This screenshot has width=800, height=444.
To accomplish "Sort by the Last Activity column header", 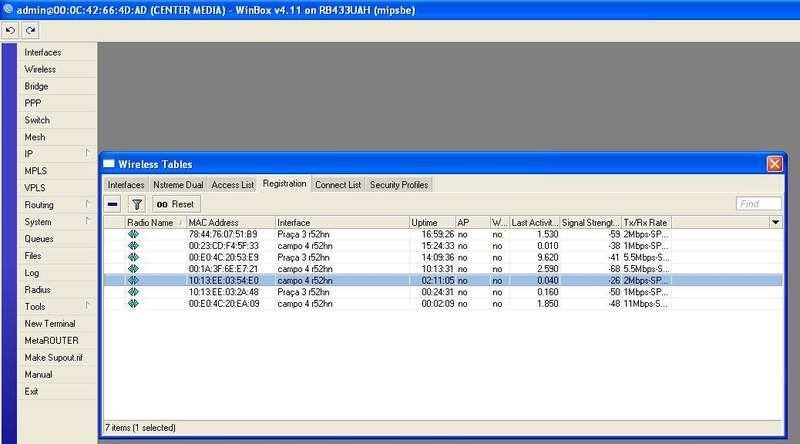I will (535, 223).
